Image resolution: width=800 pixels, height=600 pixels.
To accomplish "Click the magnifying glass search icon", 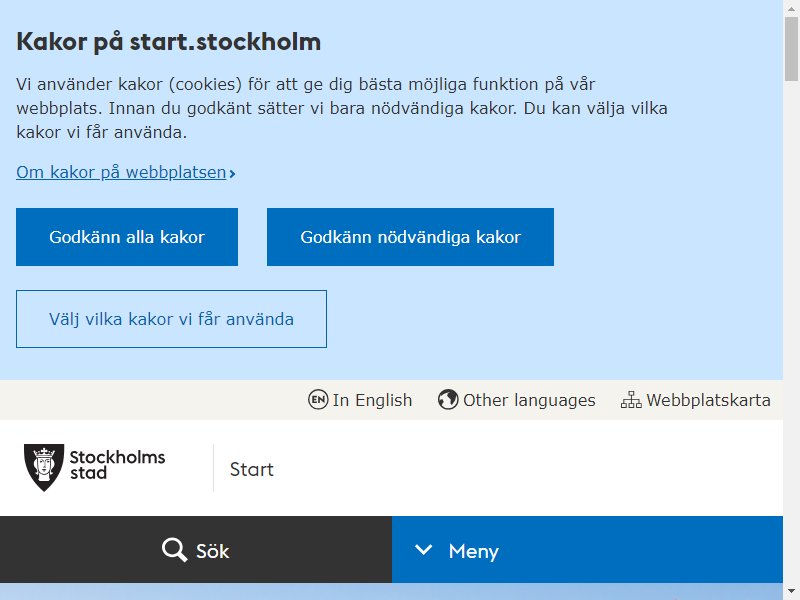I will tap(174, 550).
